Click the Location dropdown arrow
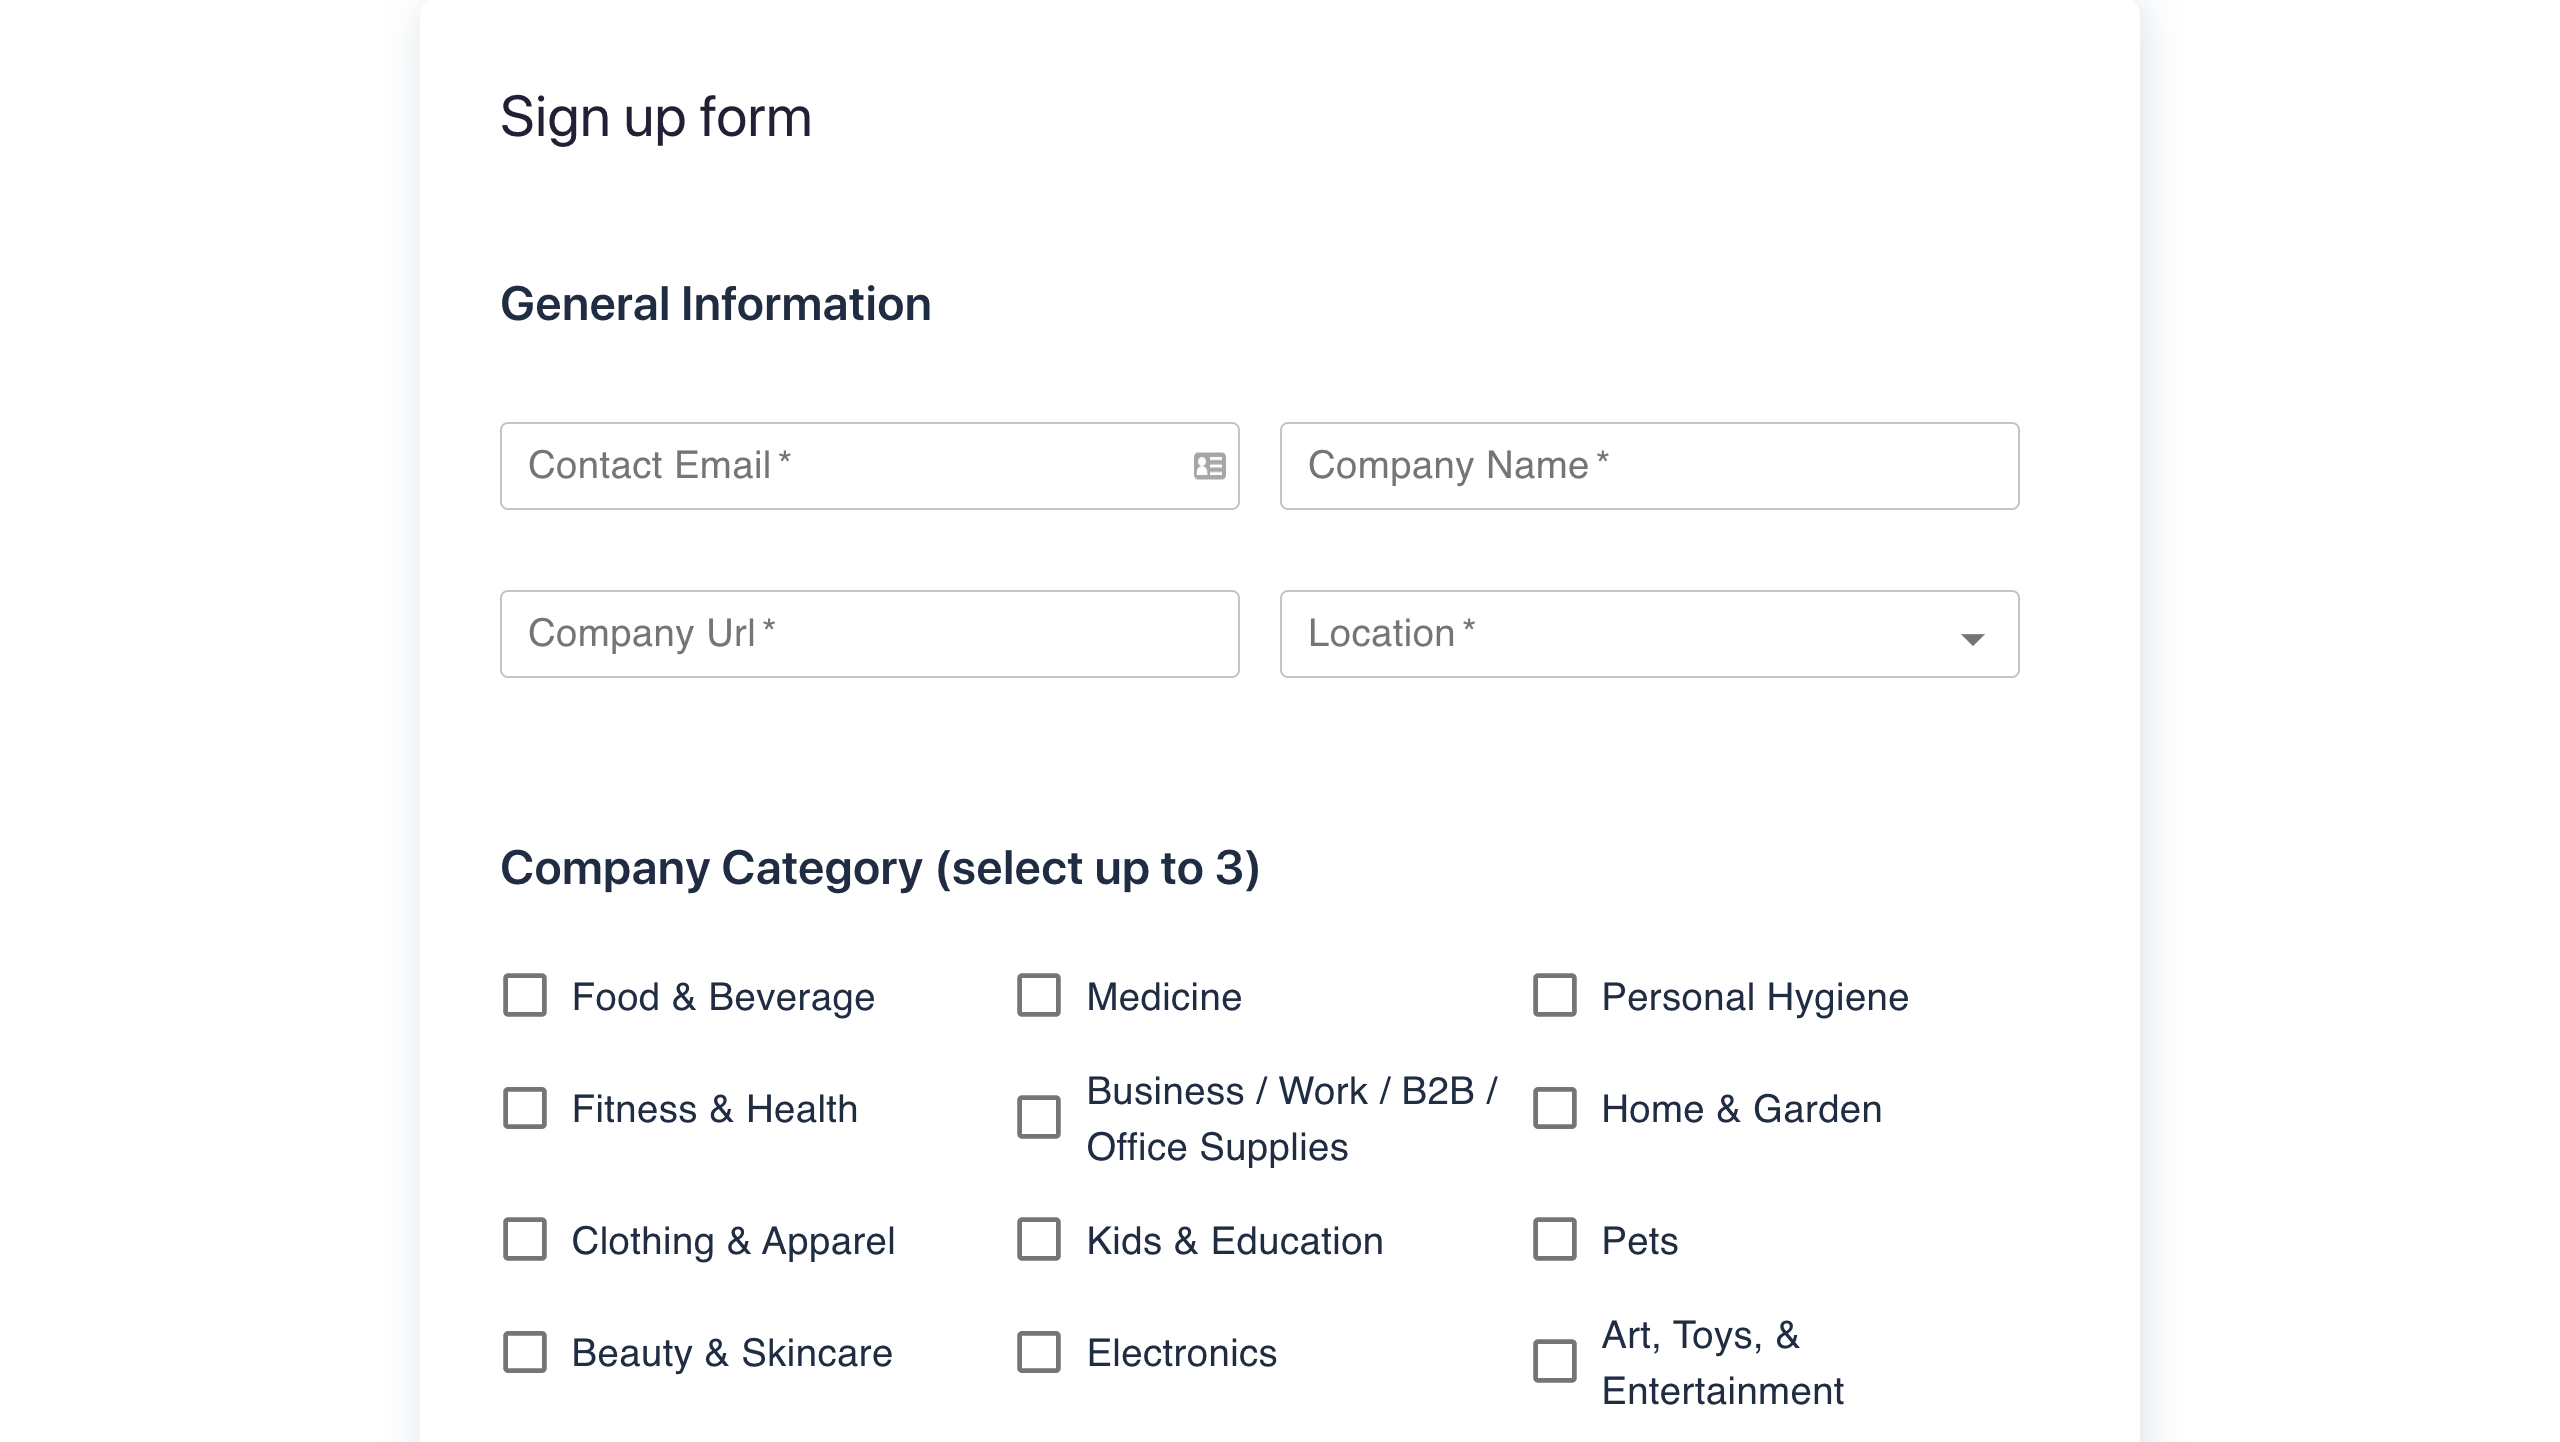 click(1972, 638)
